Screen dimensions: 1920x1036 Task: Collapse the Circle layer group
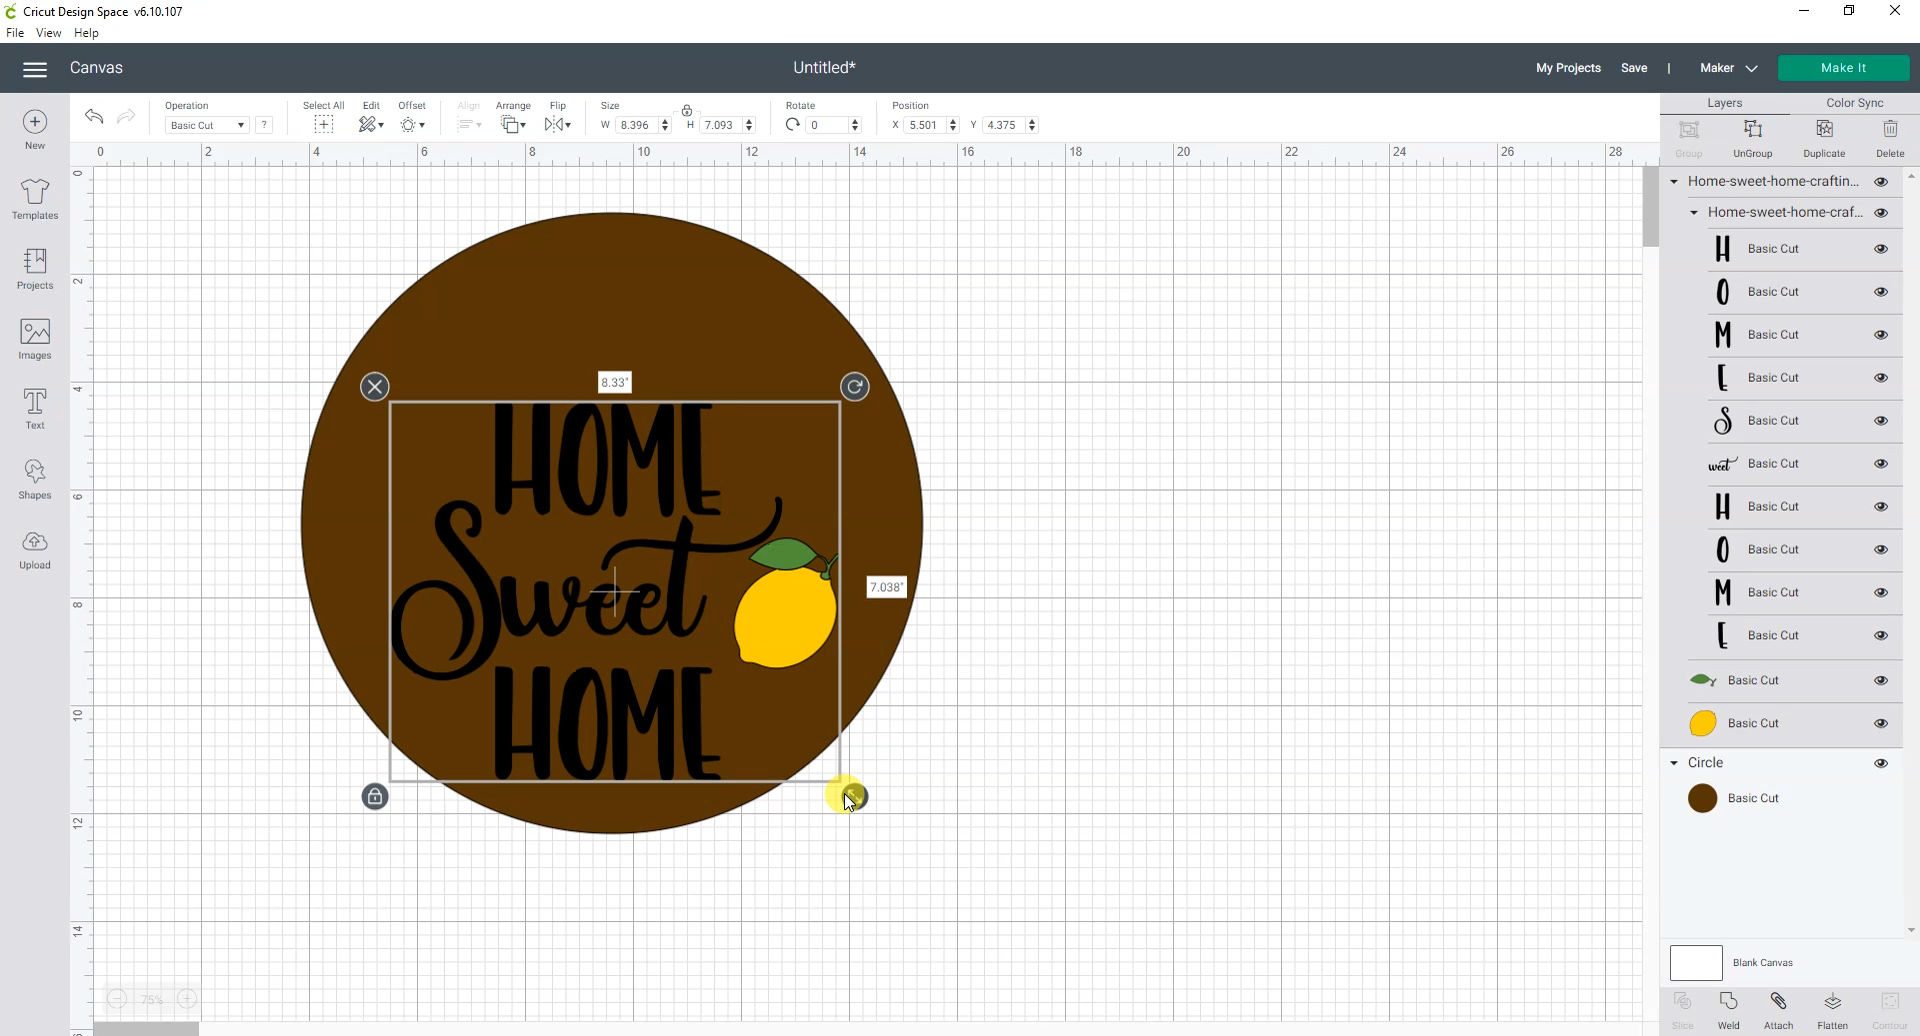click(x=1674, y=763)
